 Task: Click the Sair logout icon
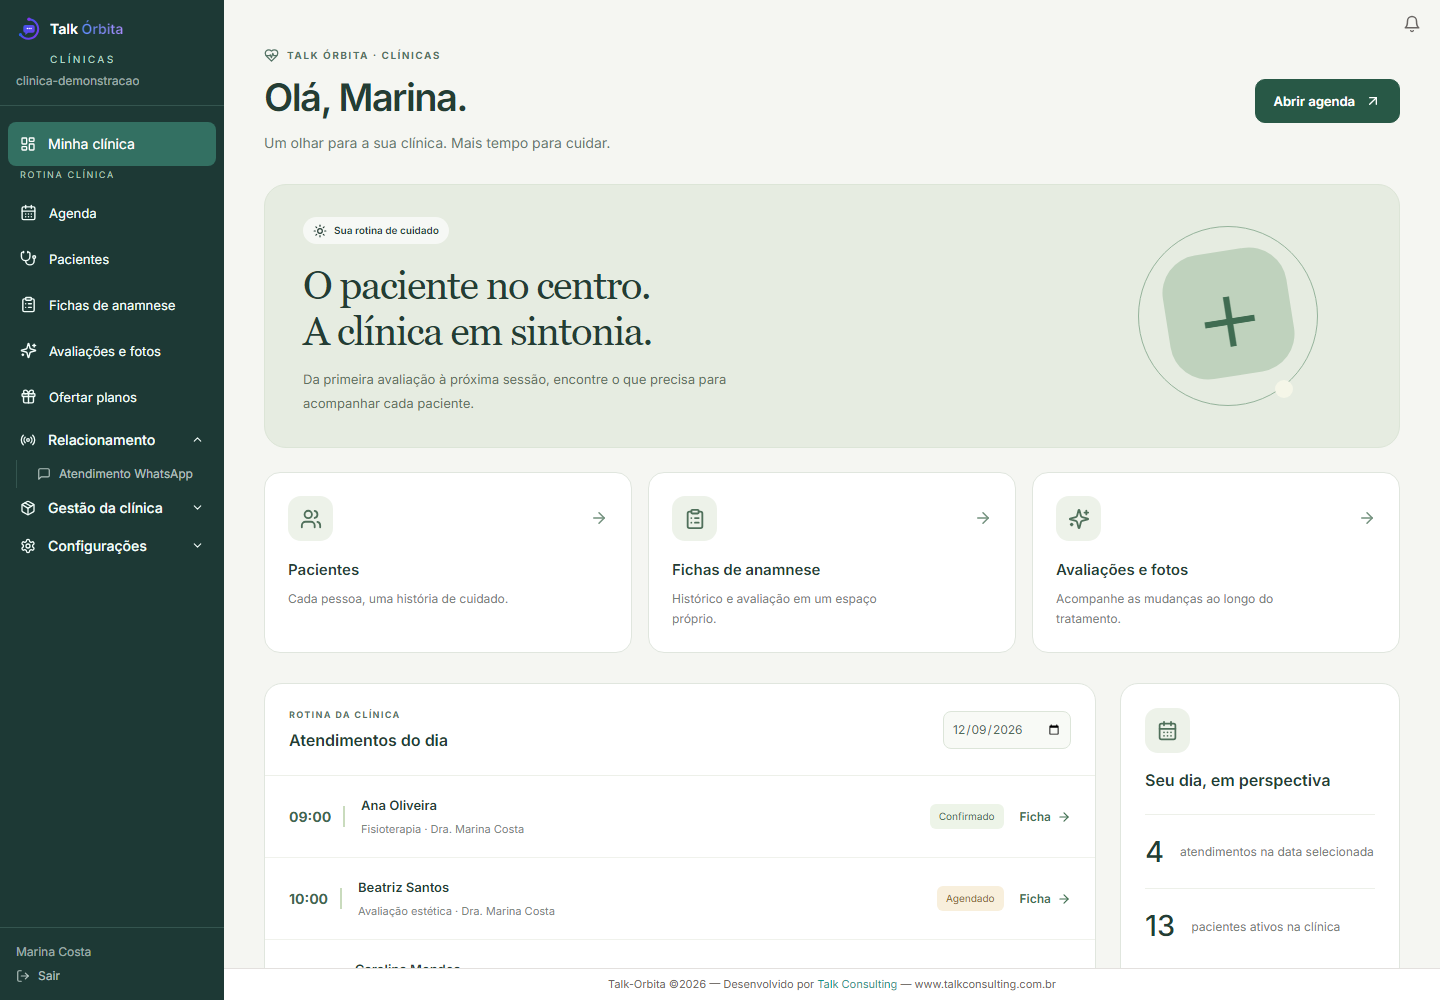(23, 976)
